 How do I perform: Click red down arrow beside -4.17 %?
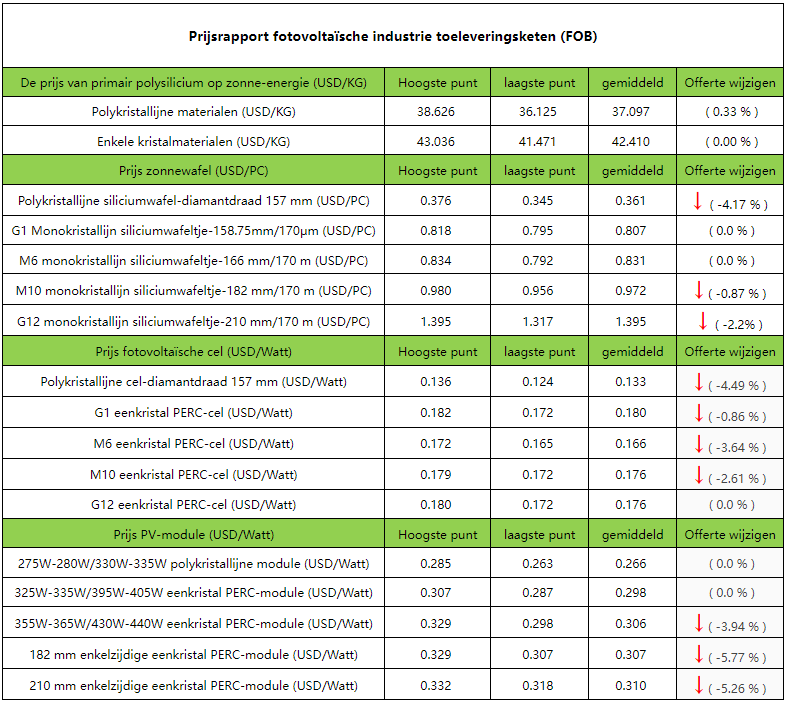(697, 201)
